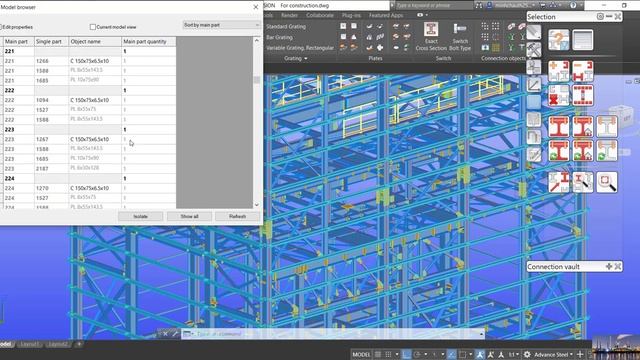Click the red I-beam with house icon
The height and width of the screenshot is (360, 640).
tap(582, 126)
